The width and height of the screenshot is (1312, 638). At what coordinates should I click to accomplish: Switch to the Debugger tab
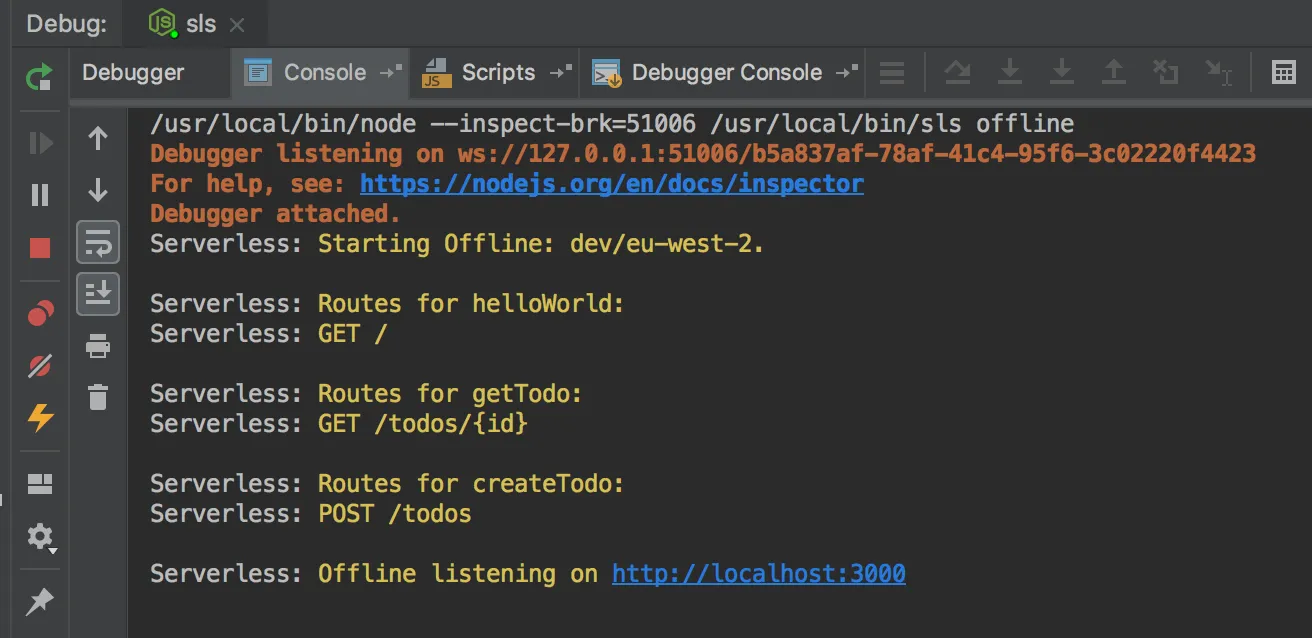pyautogui.click(x=133, y=72)
